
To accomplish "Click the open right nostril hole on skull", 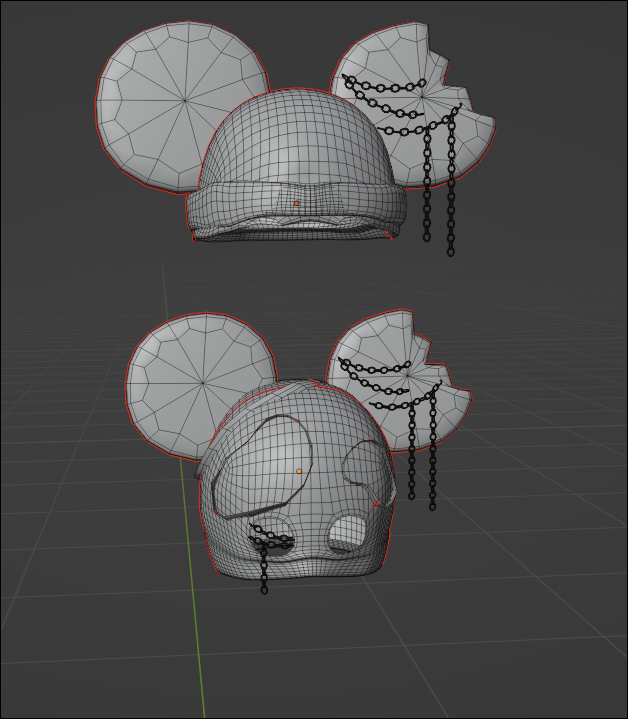I will click(x=347, y=531).
